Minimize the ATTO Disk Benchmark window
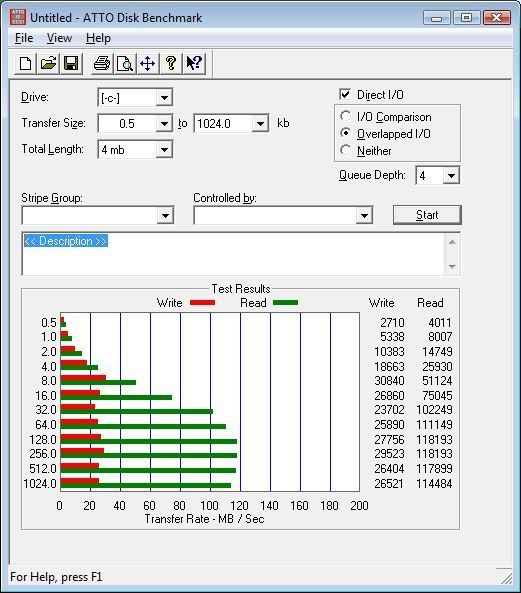 437,17
